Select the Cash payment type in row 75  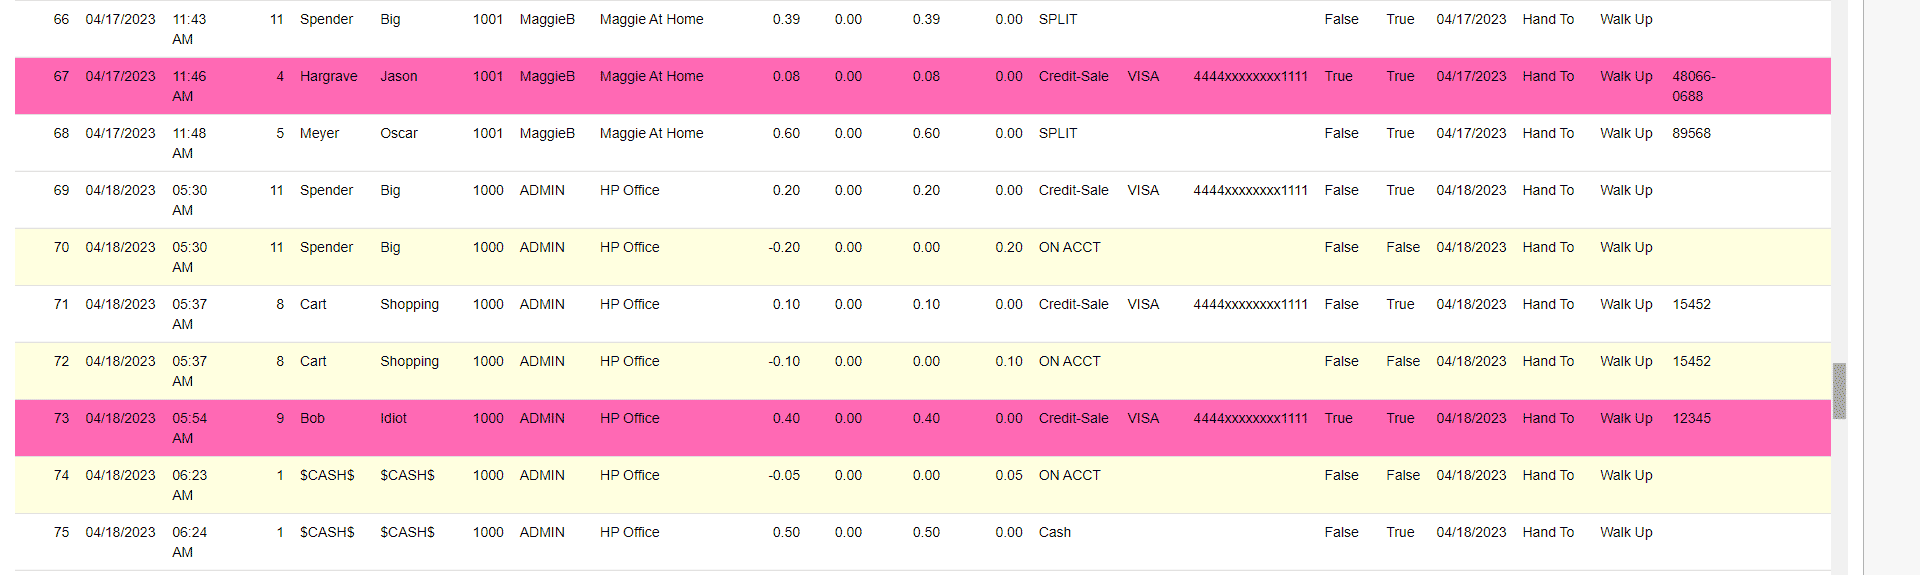[x=1054, y=532]
